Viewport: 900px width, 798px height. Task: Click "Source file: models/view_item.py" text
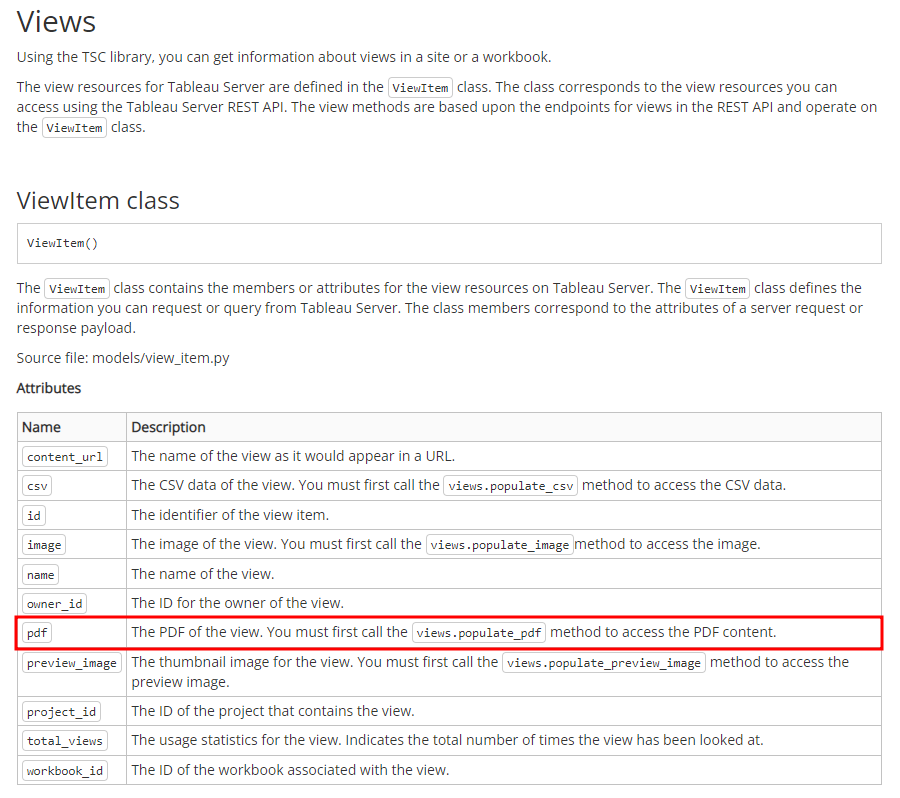123,358
